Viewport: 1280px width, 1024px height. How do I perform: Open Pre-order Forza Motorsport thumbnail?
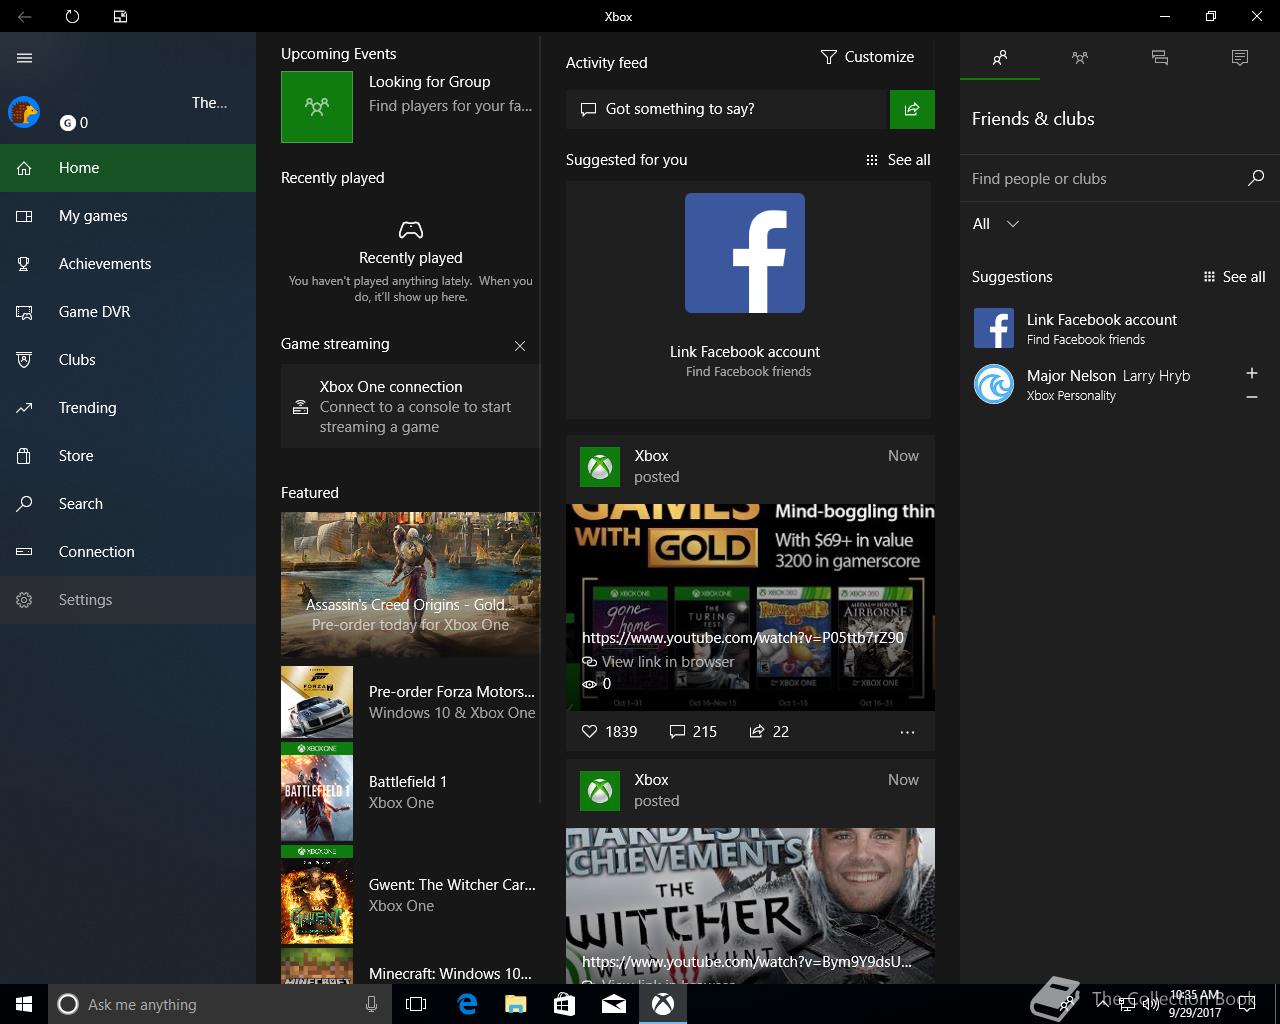pyautogui.click(x=317, y=702)
